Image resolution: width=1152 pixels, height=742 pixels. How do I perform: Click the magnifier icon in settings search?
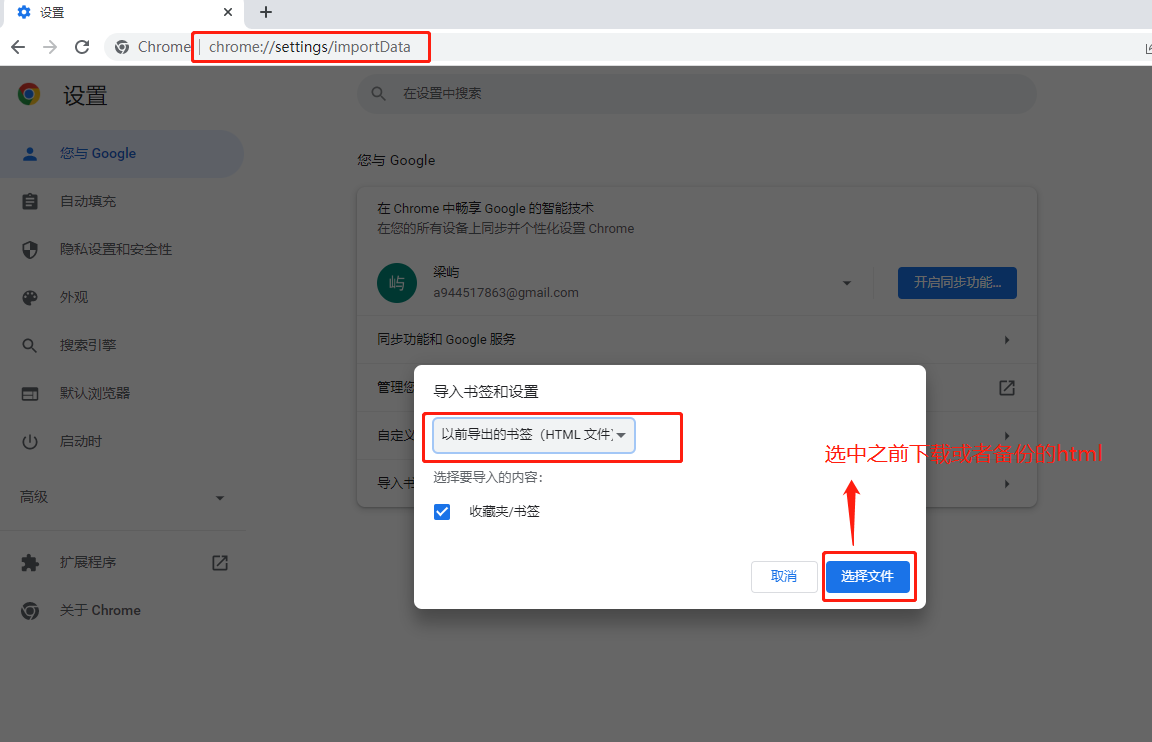[378, 93]
